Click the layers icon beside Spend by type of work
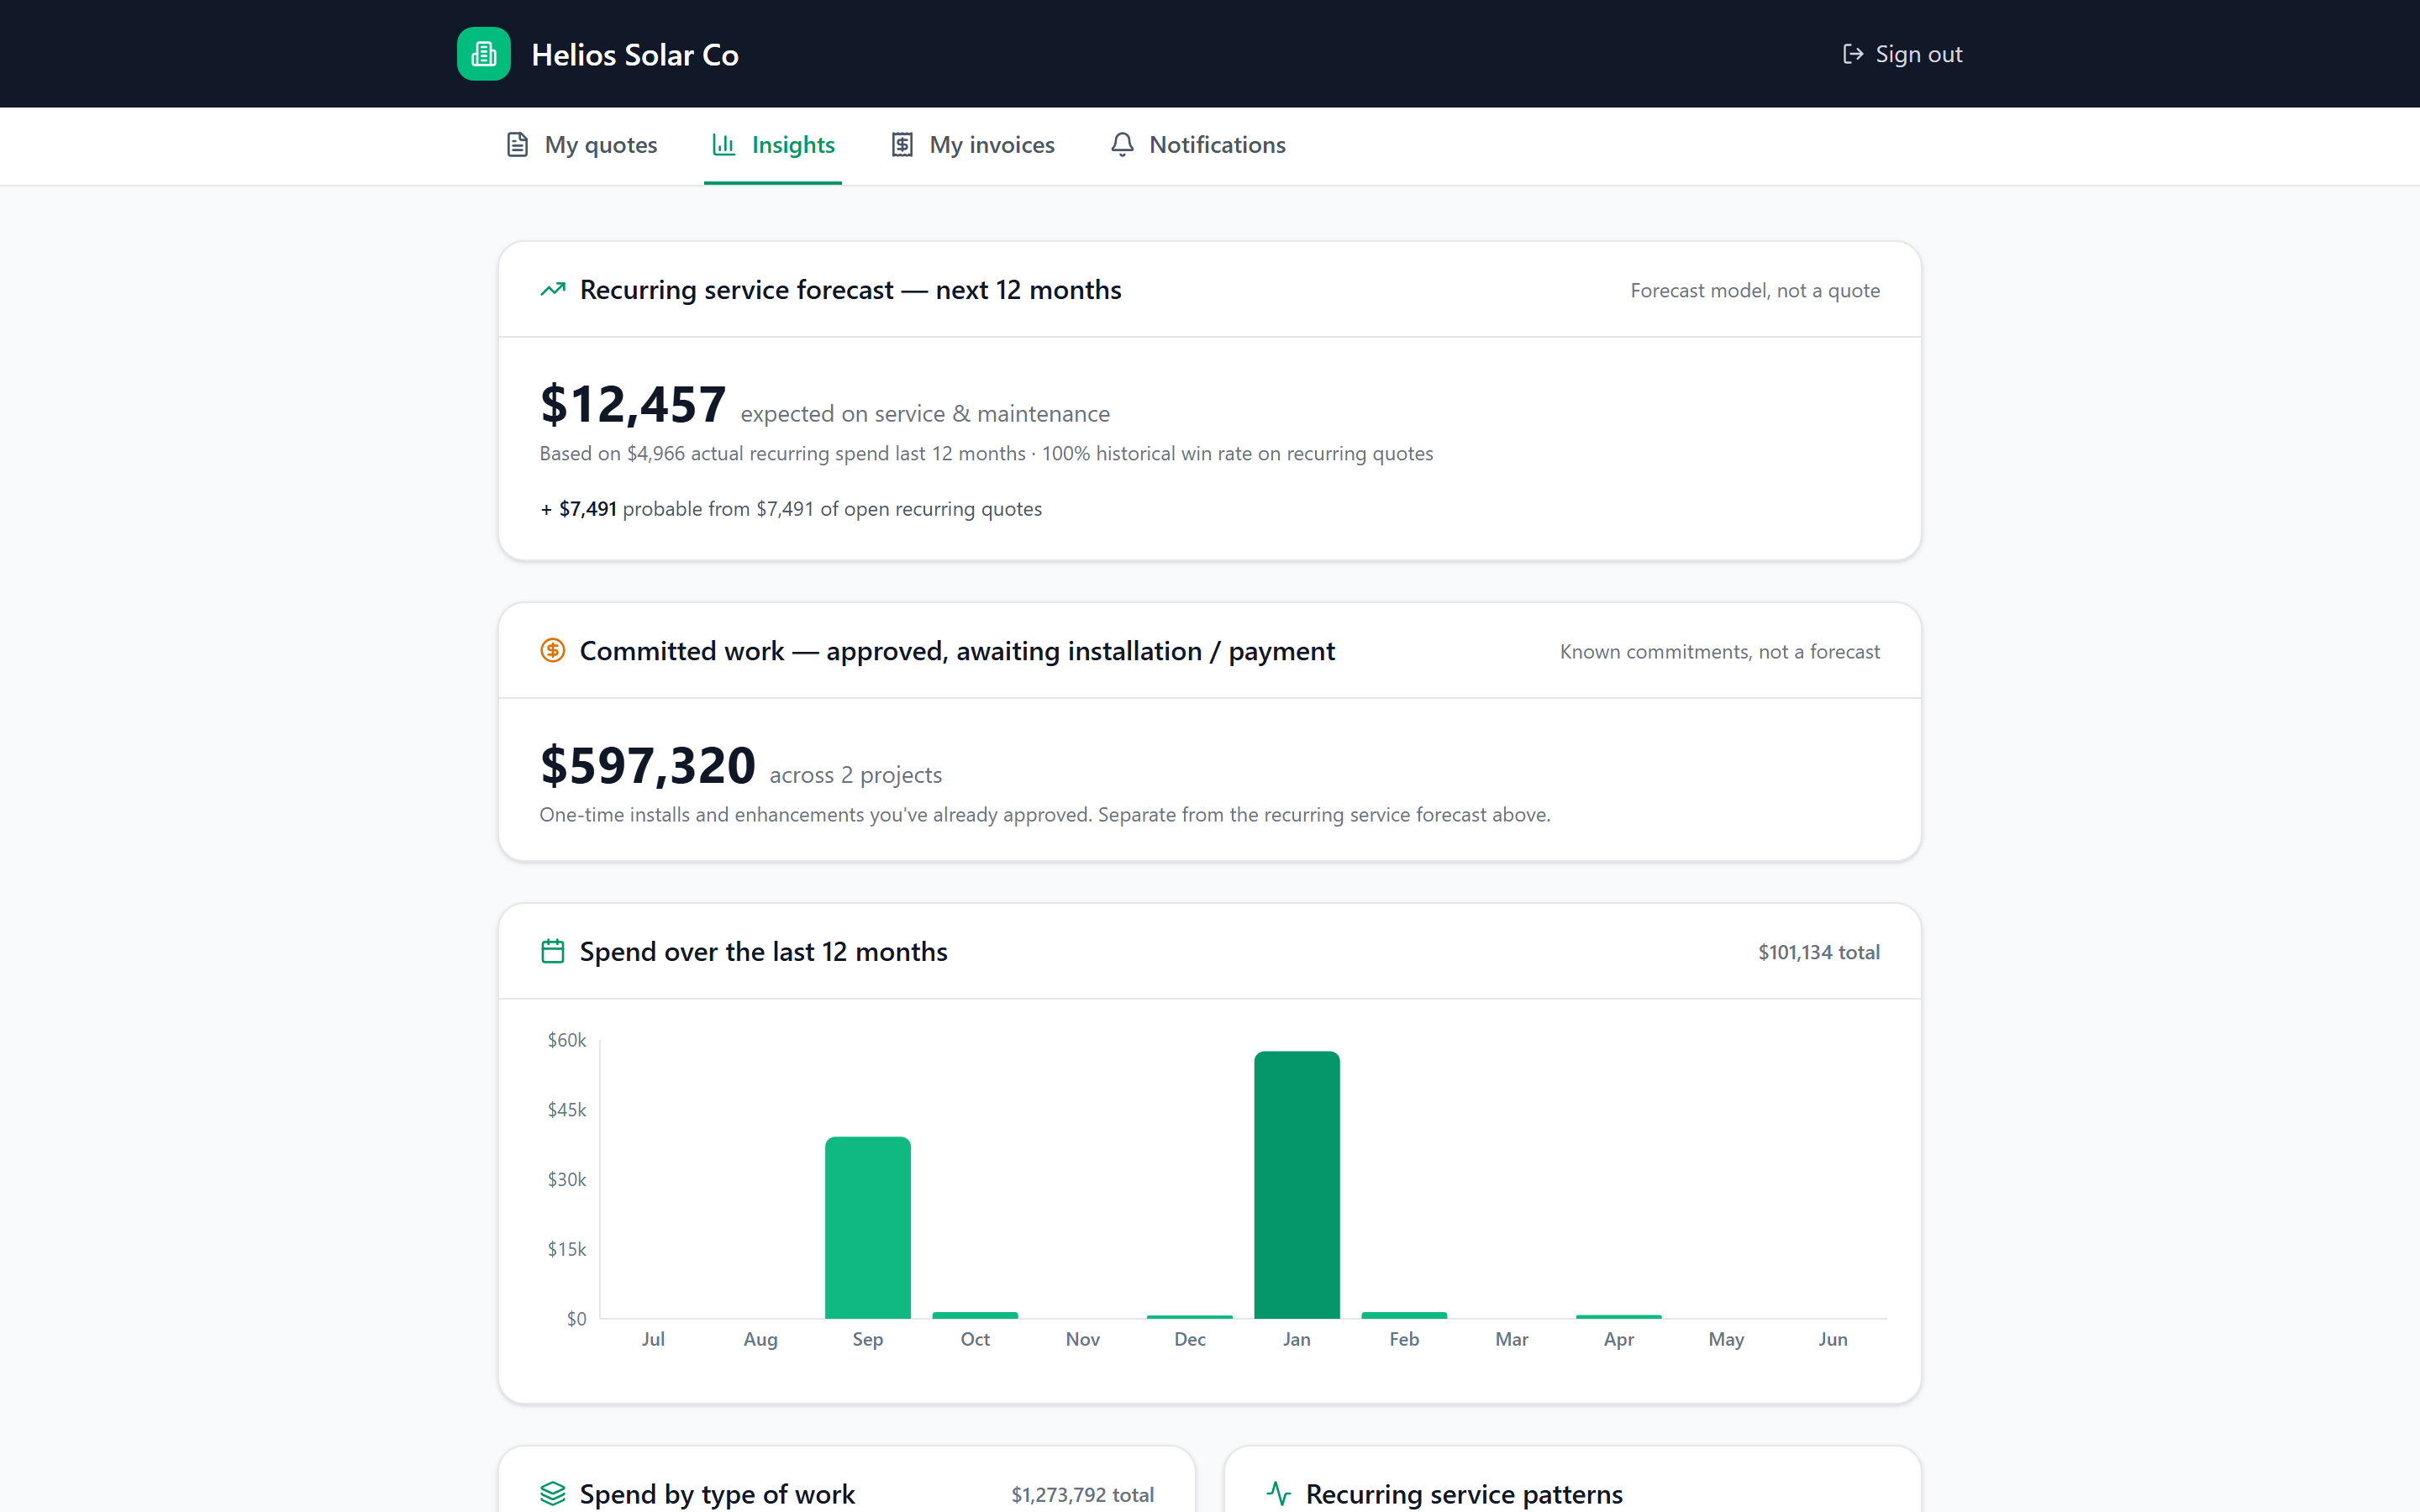 [x=553, y=1494]
